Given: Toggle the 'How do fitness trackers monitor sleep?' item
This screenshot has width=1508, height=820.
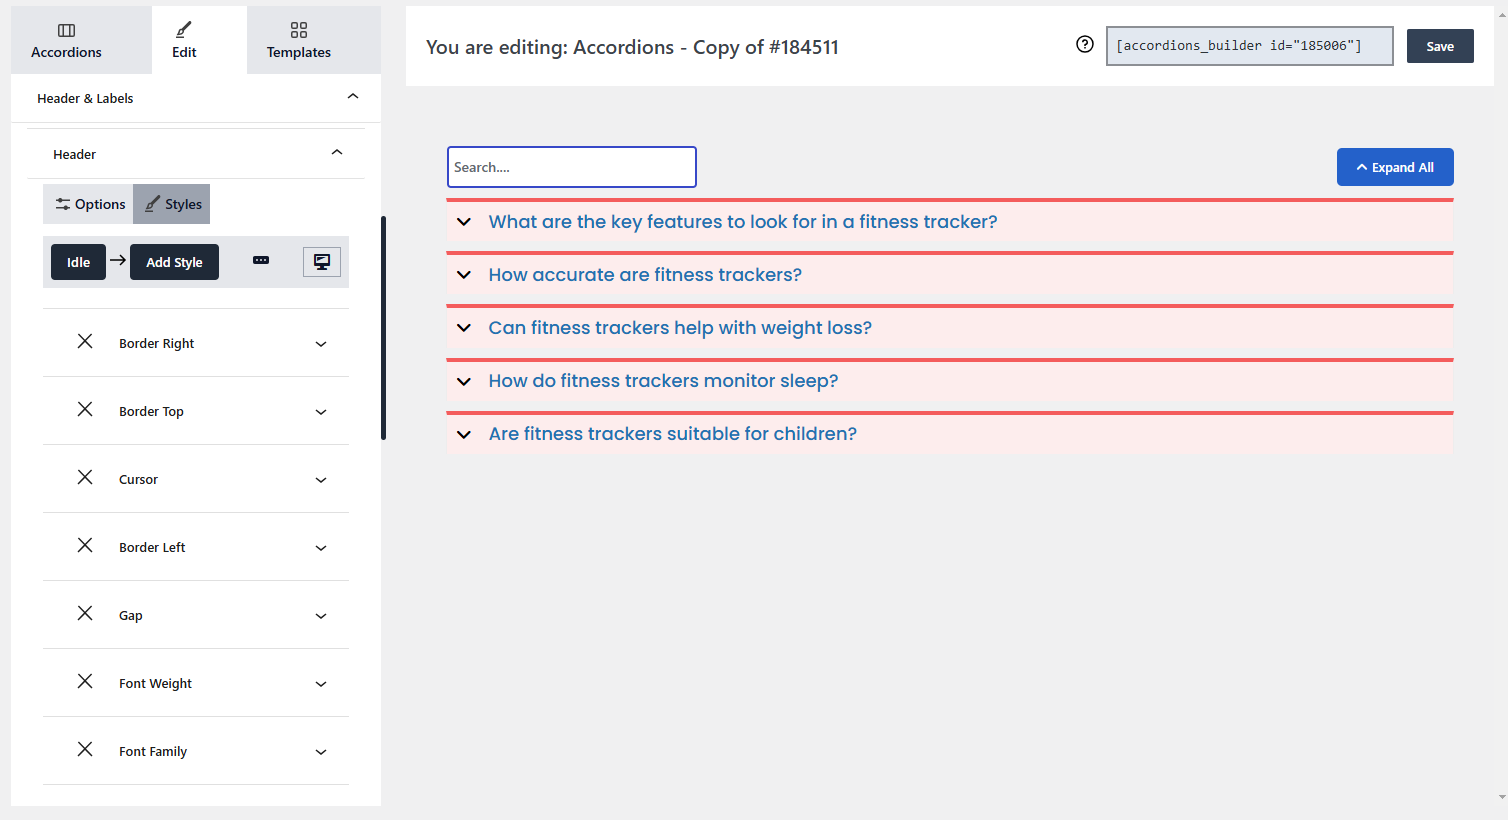Looking at the screenshot, I should pyautogui.click(x=663, y=381).
